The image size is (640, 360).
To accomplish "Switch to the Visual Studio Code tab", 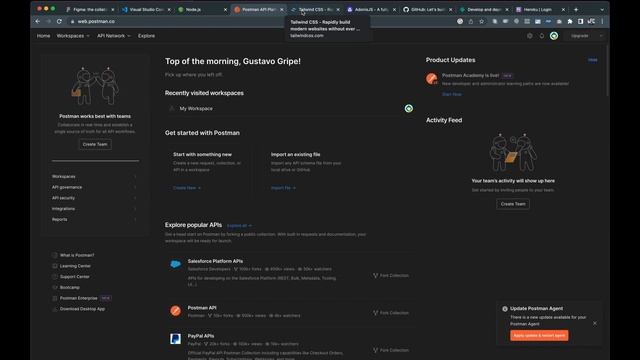I will (145, 9).
